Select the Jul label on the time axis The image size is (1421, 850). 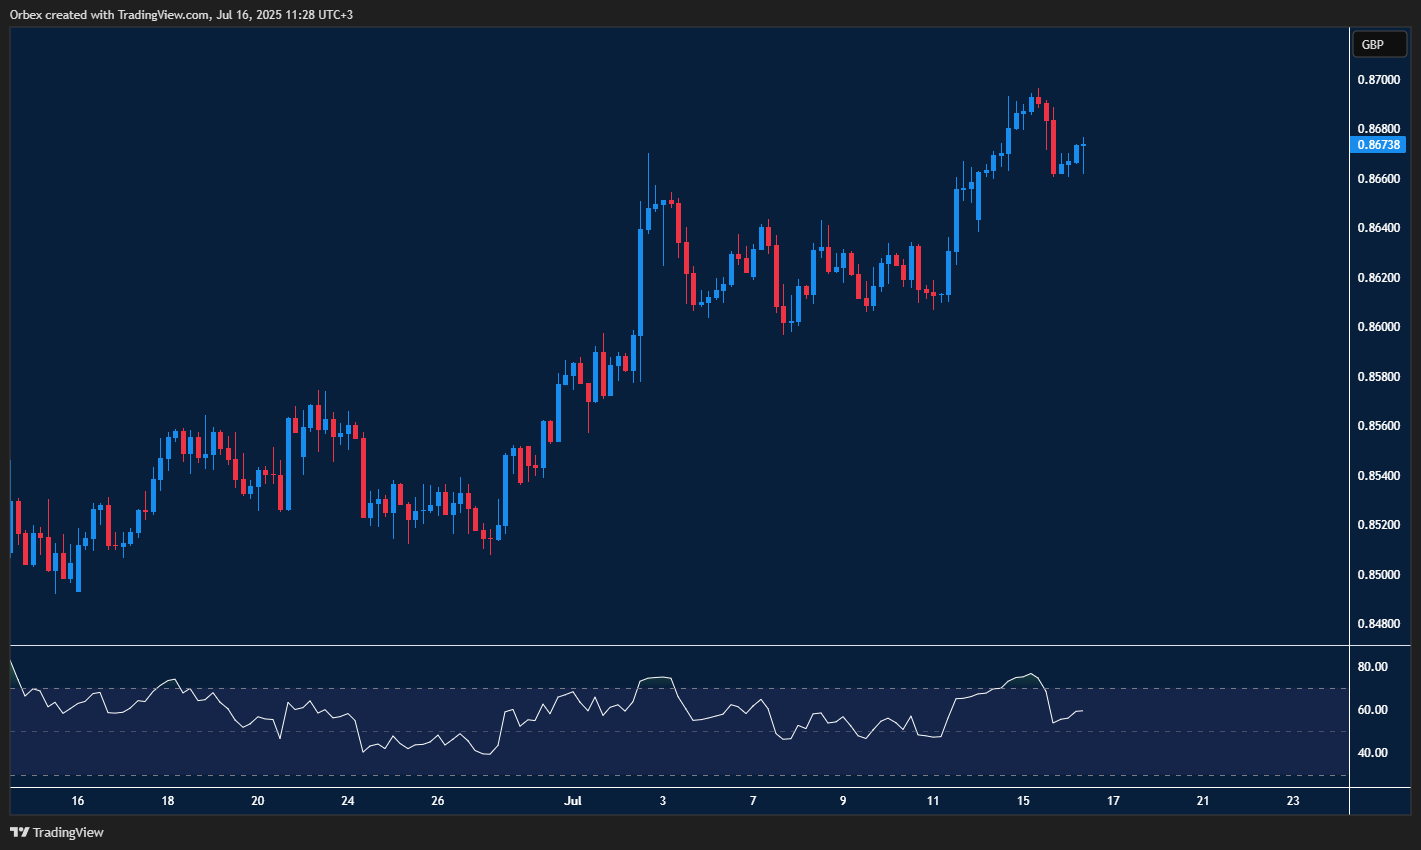coord(575,801)
